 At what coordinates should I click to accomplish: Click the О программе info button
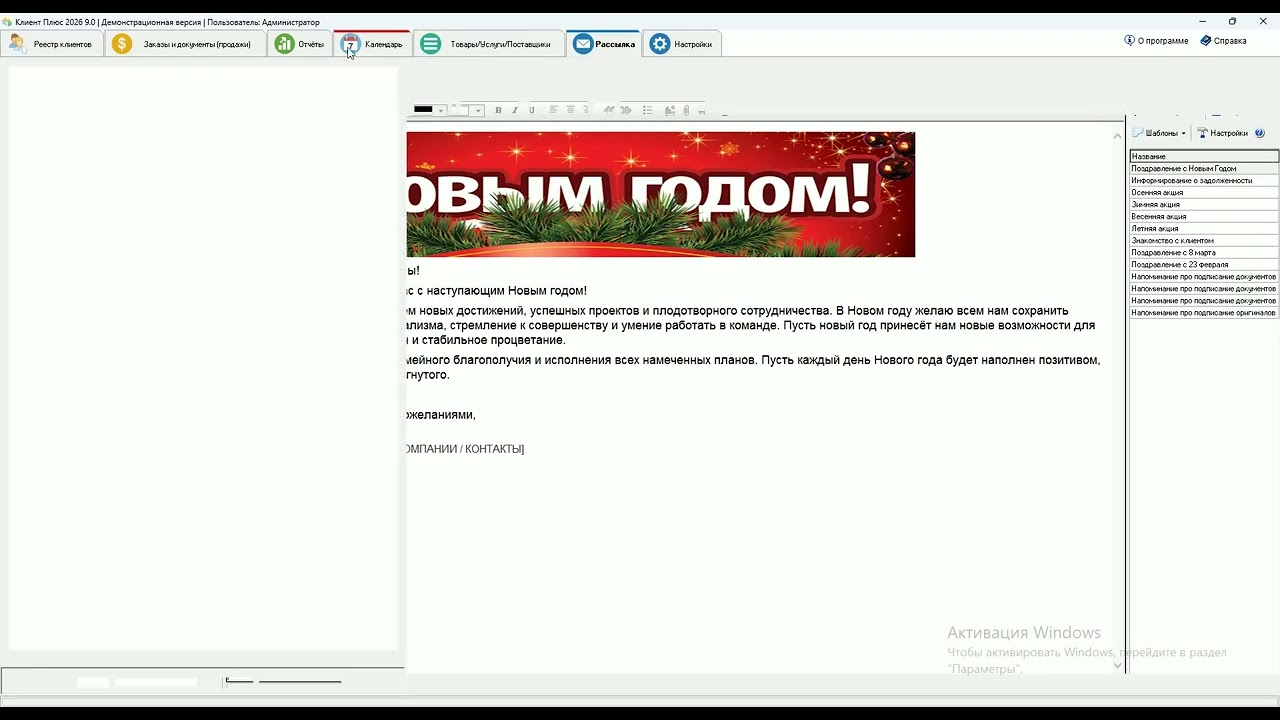pyautogui.click(x=1156, y=41)
